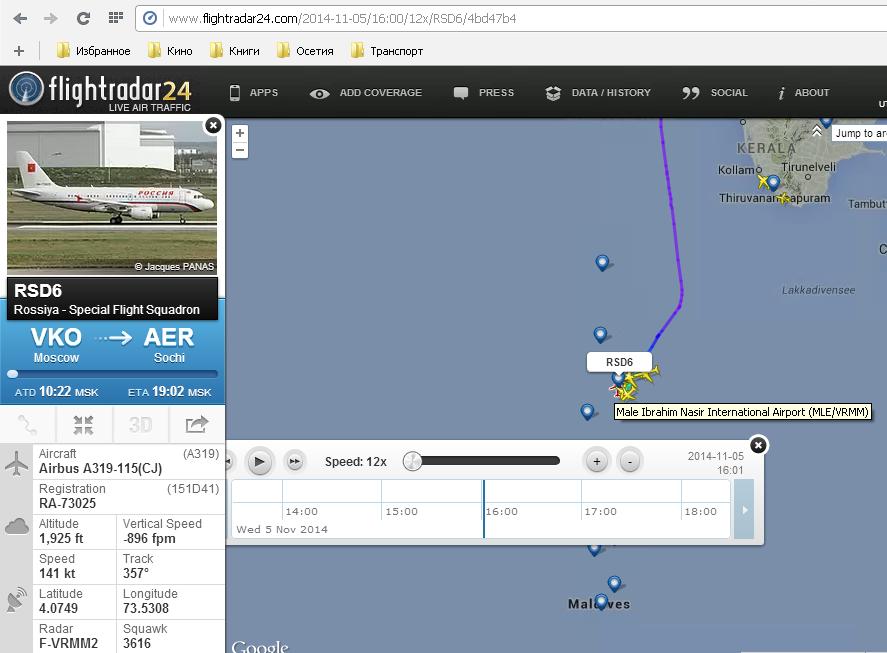The height and width of the screenshot is (653, 887).
Task: Go back with the browser back arrow
Action: [20, 19]
